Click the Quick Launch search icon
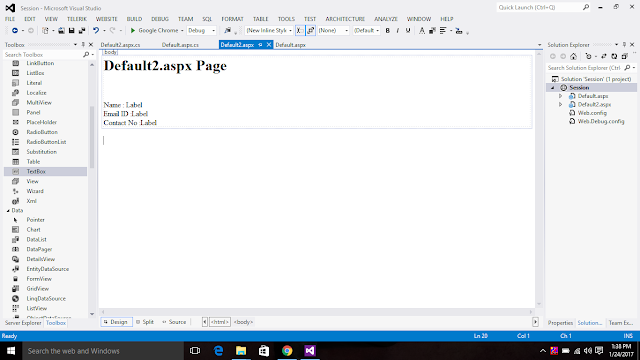This screenshot has height=360, width=640. 586,7
